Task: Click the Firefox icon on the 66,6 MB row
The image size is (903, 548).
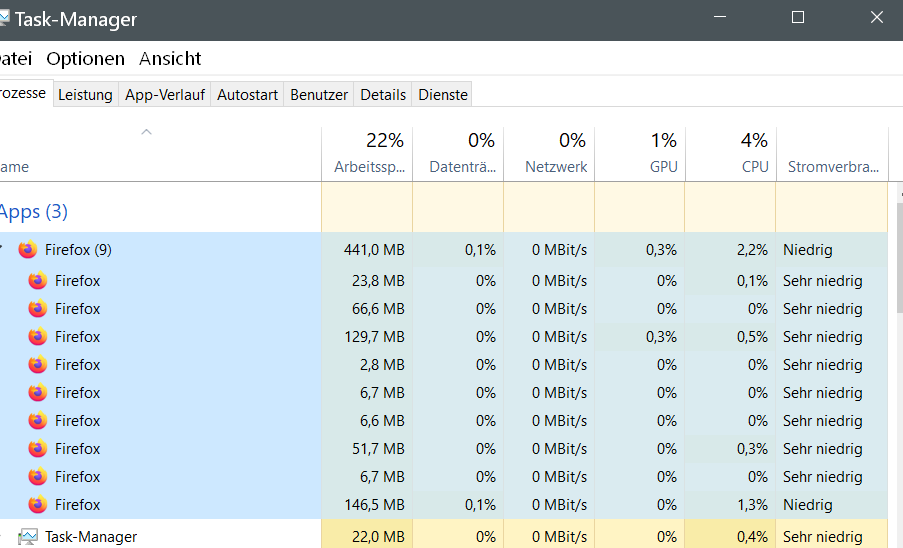Action: coord(38,309)
